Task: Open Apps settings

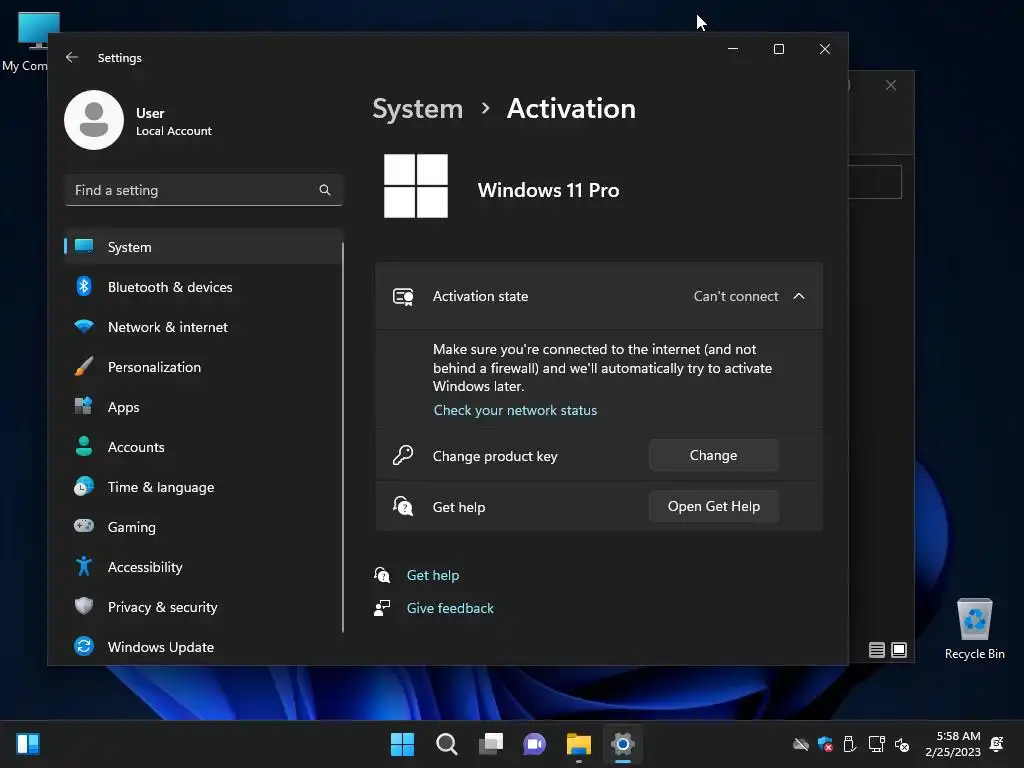Action: tap(203, 407)
